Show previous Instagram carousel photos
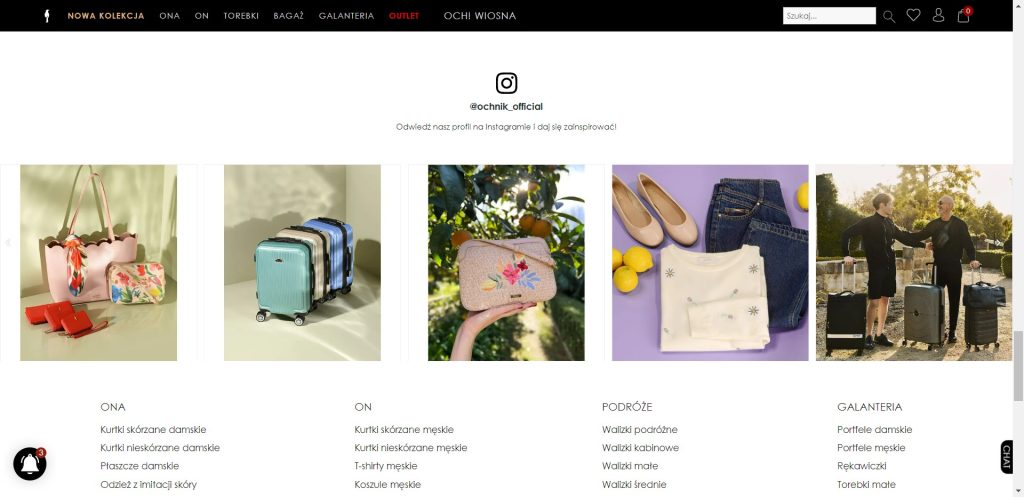This screenshot has width=1024, height=497. pyautogui.click(x=8, y=242)
